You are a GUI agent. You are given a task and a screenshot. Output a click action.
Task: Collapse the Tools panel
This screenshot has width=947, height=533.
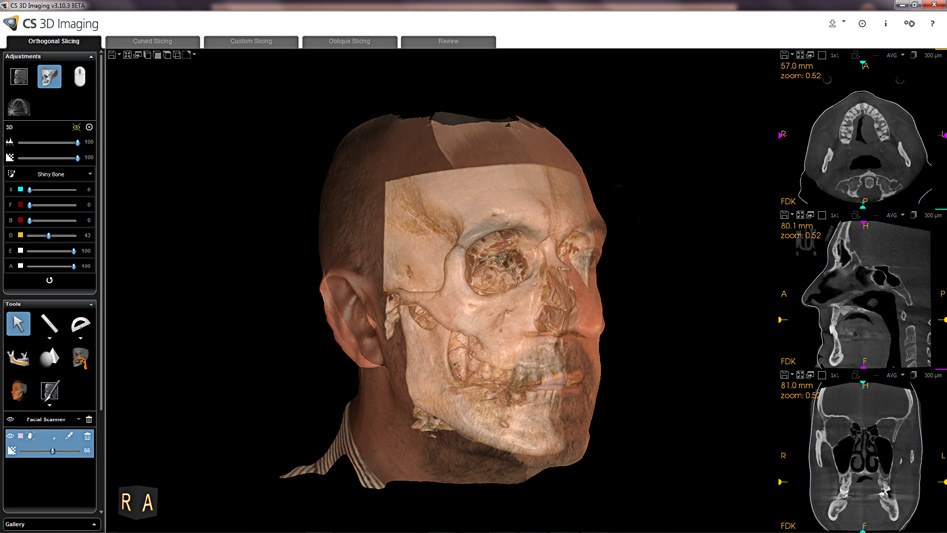point(91,304)
